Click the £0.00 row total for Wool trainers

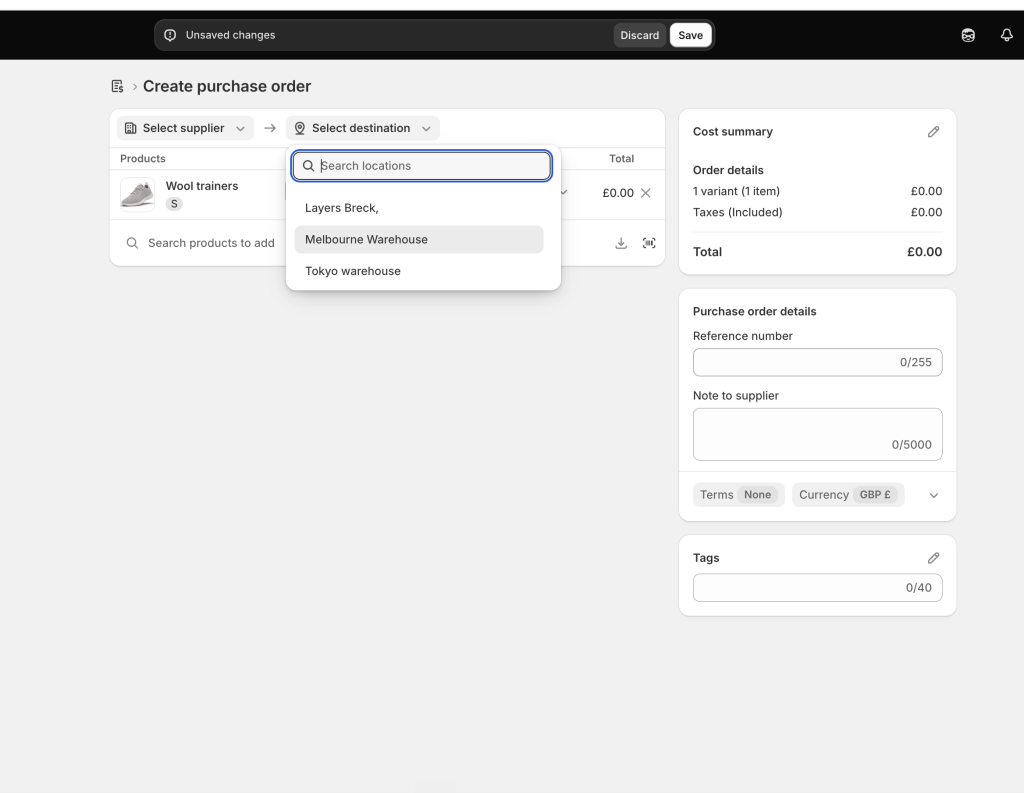(x=618, y=193)
